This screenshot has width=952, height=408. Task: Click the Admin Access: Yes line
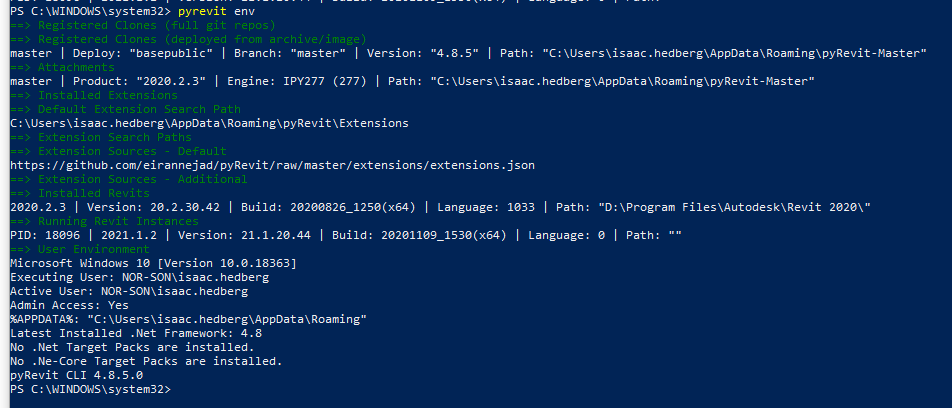click(x=69, y=305)
